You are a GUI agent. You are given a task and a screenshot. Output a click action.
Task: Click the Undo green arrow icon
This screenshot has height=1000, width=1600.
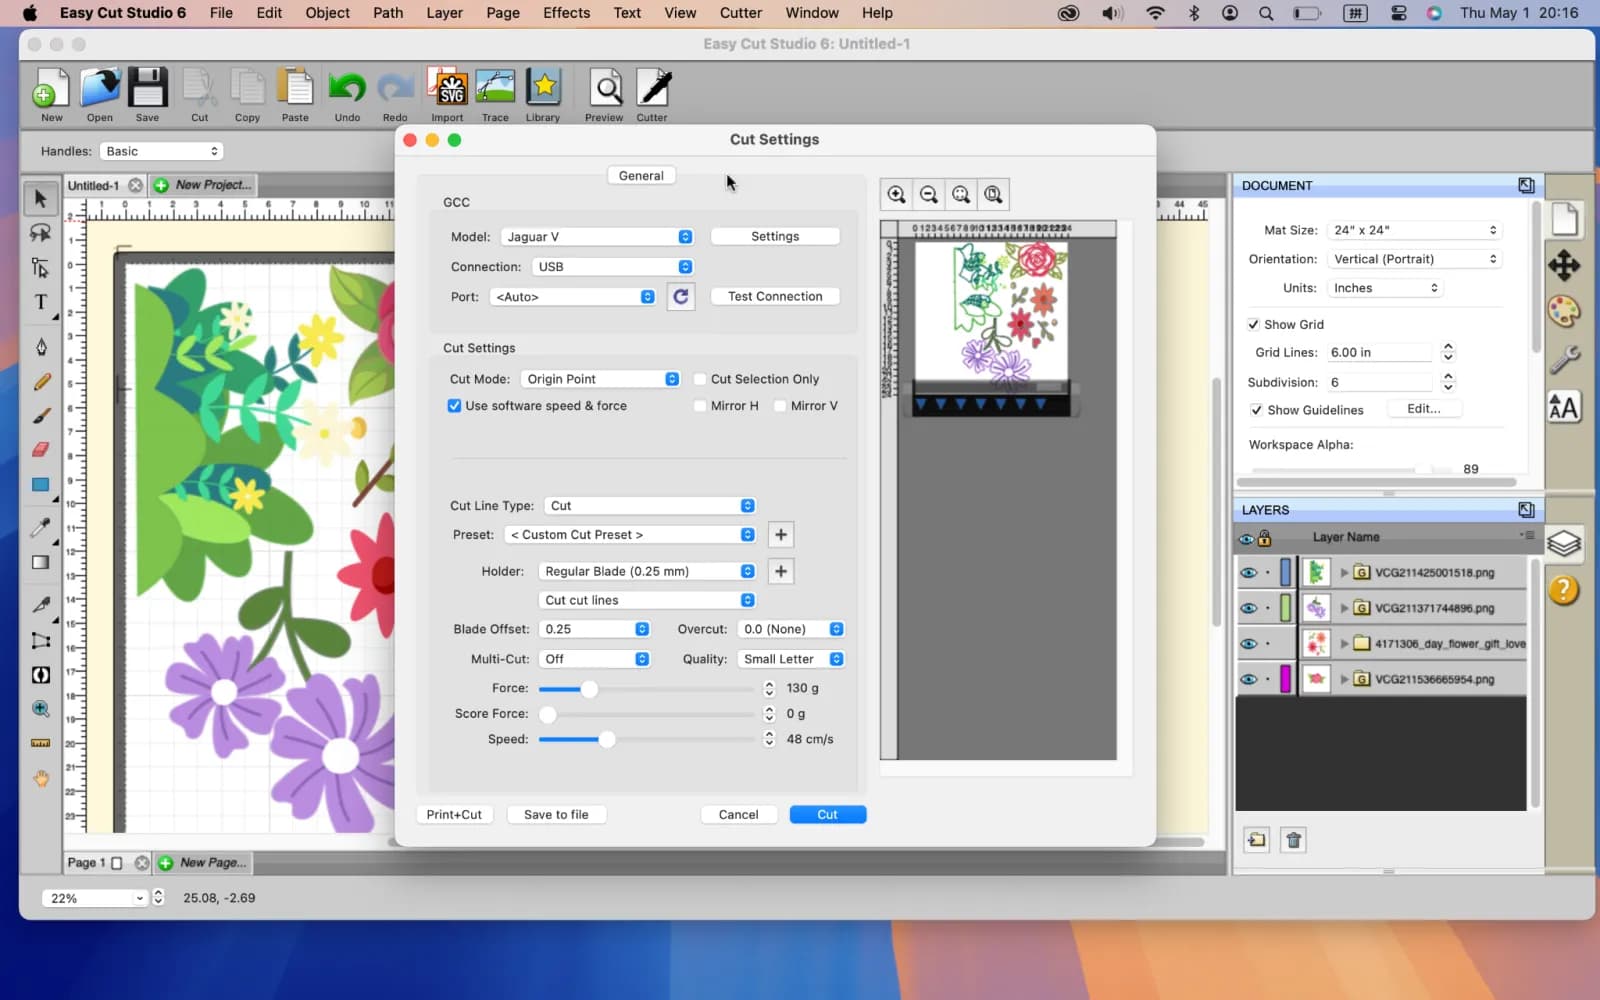347,89
